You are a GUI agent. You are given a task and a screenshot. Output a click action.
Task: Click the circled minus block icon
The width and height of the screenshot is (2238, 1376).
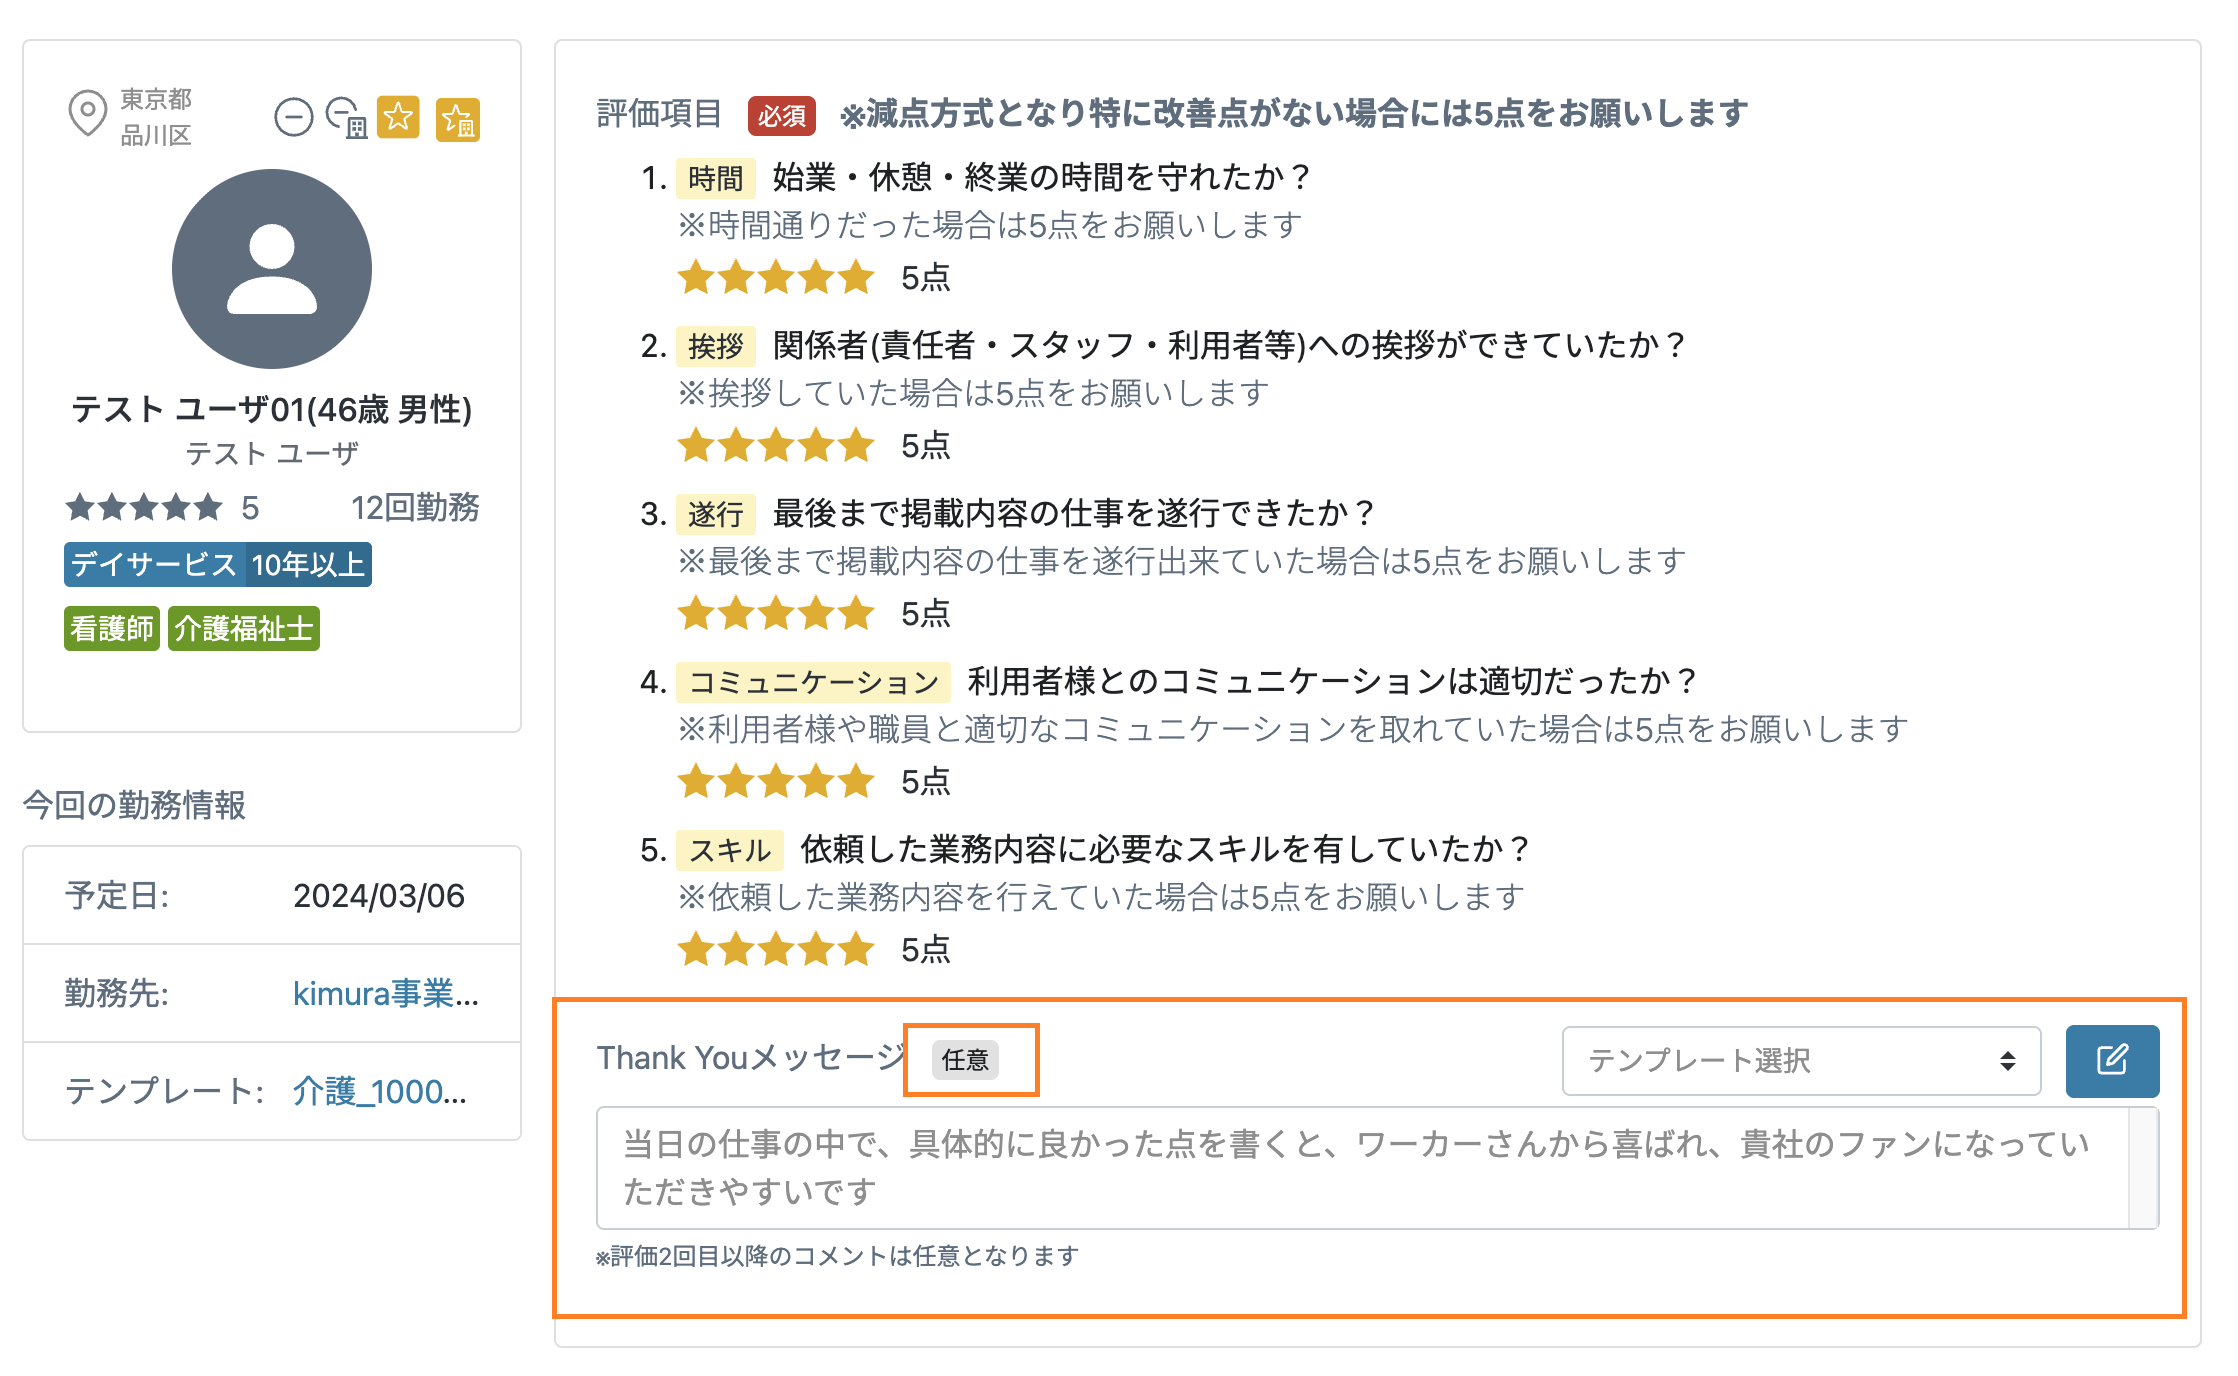293,118
